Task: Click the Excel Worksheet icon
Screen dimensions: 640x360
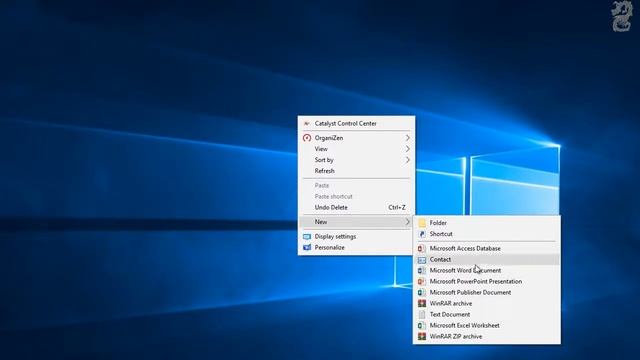Action: pos(422,325)
